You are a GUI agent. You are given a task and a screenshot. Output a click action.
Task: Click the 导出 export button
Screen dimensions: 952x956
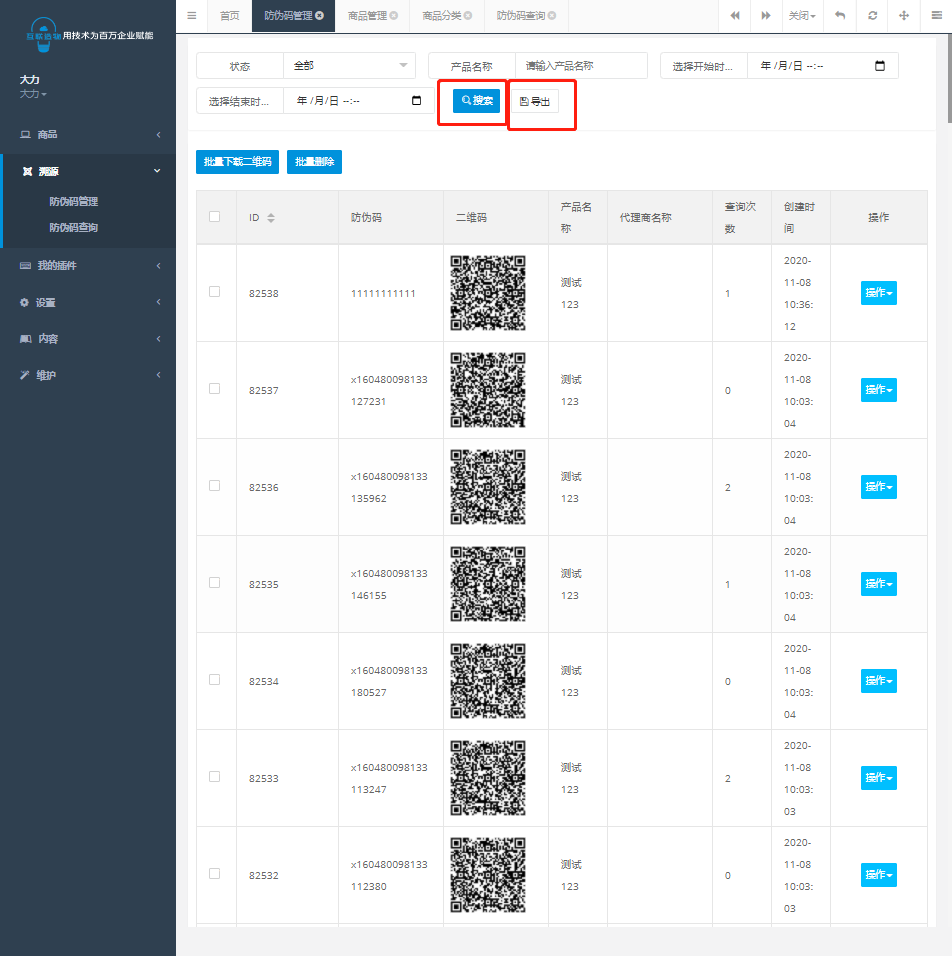tap(535, 101)
